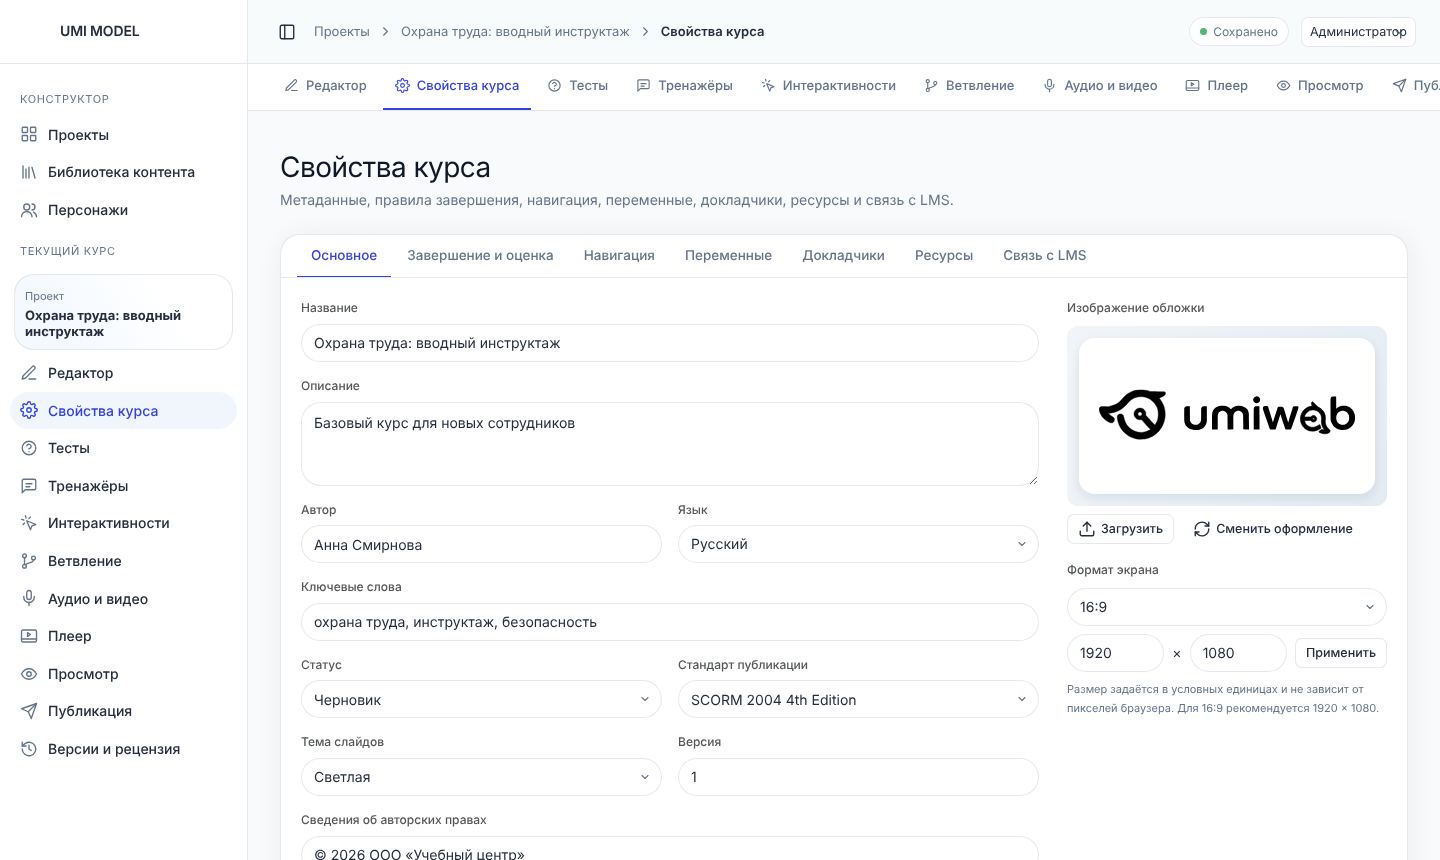
Task: Open Публикация in the left sidebar
Action: [123, 711]
